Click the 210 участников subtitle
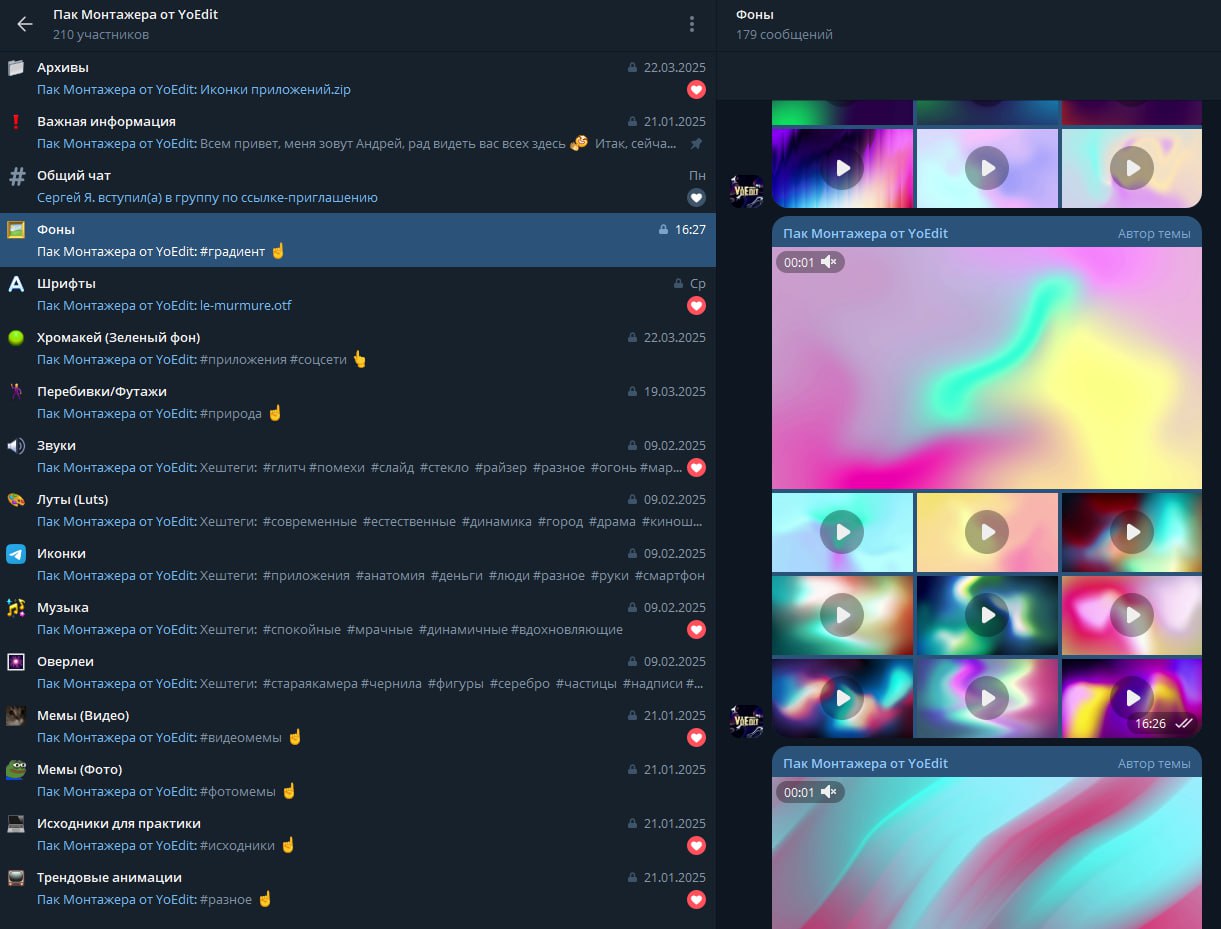Screen dimensions: 1221x929 click(101, 35)
